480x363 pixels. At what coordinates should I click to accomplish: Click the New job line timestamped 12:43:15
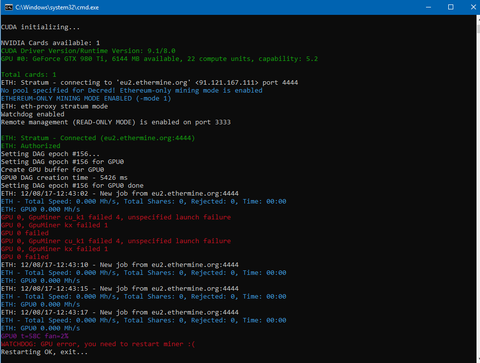(x=120, y=289)
